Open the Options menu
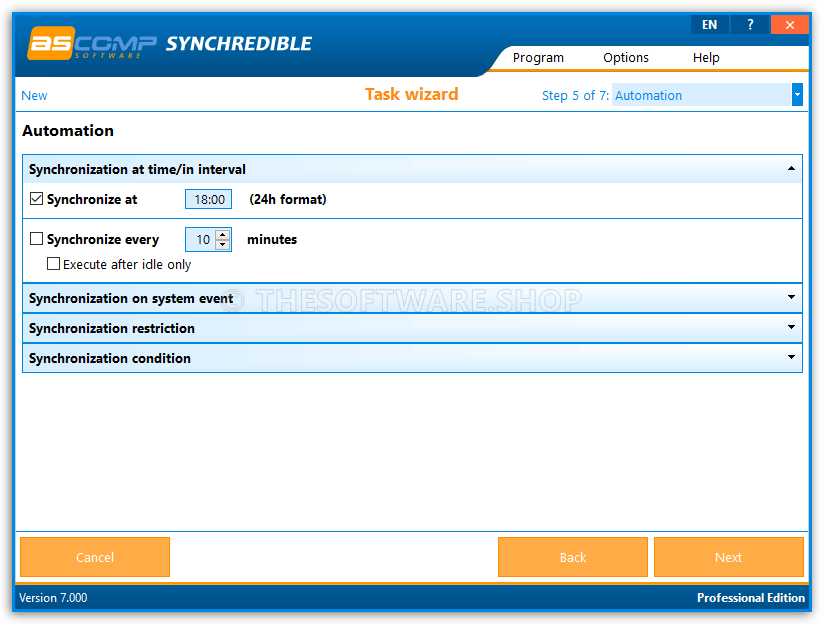 click(626, 57)
